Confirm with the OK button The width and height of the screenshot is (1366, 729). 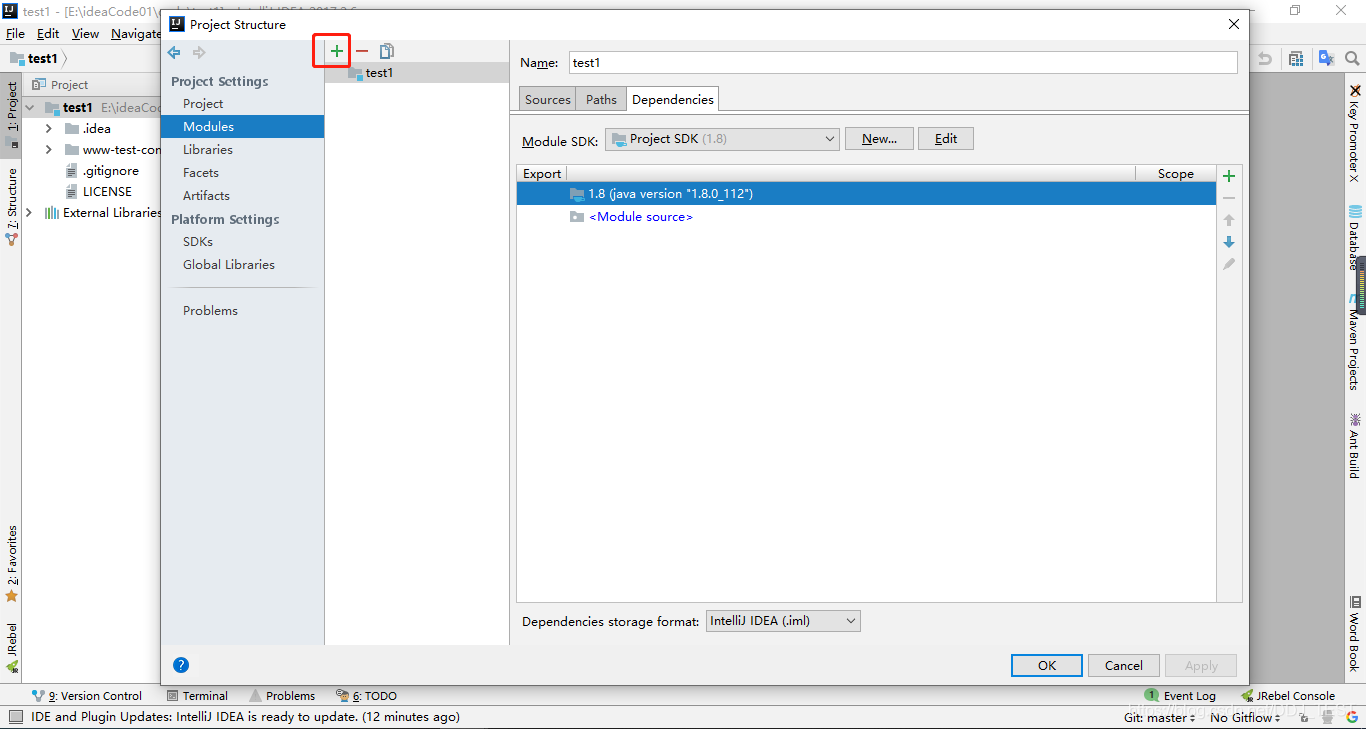tap(1047, 666)
